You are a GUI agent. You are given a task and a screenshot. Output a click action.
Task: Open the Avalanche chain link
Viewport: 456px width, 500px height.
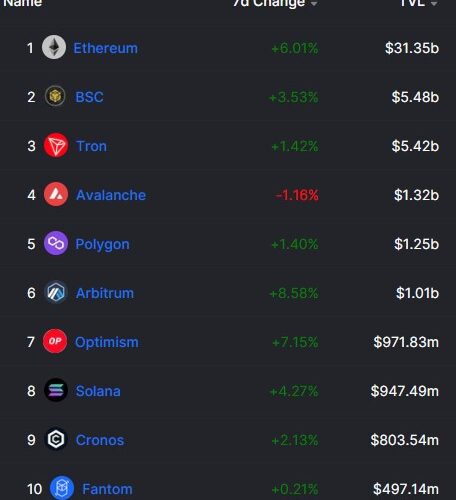click(x=111, y=195)
